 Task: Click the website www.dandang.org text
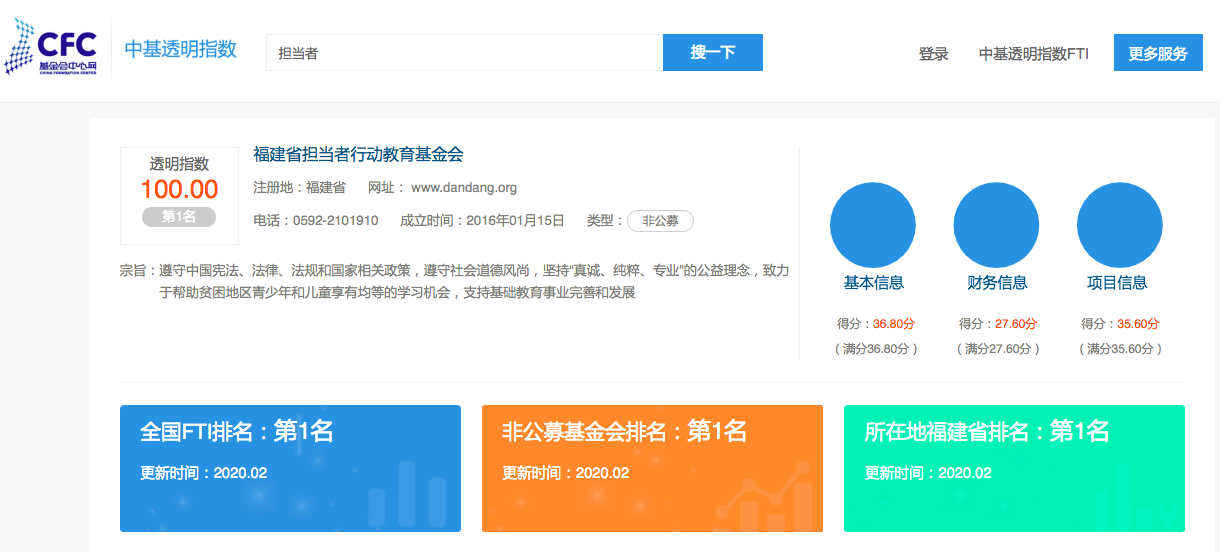[464, 188]
